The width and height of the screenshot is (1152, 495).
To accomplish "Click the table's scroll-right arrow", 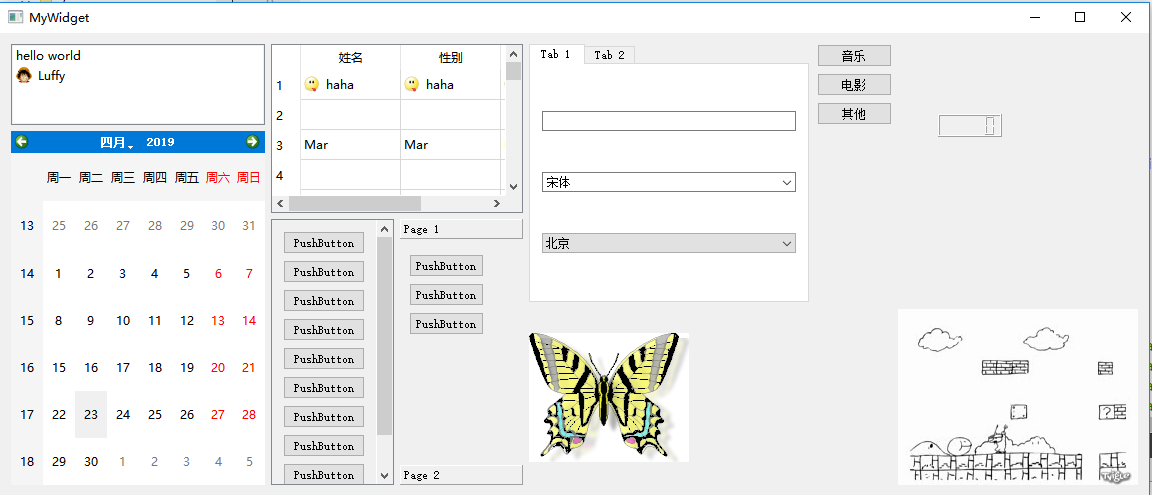I will point(497,203).
